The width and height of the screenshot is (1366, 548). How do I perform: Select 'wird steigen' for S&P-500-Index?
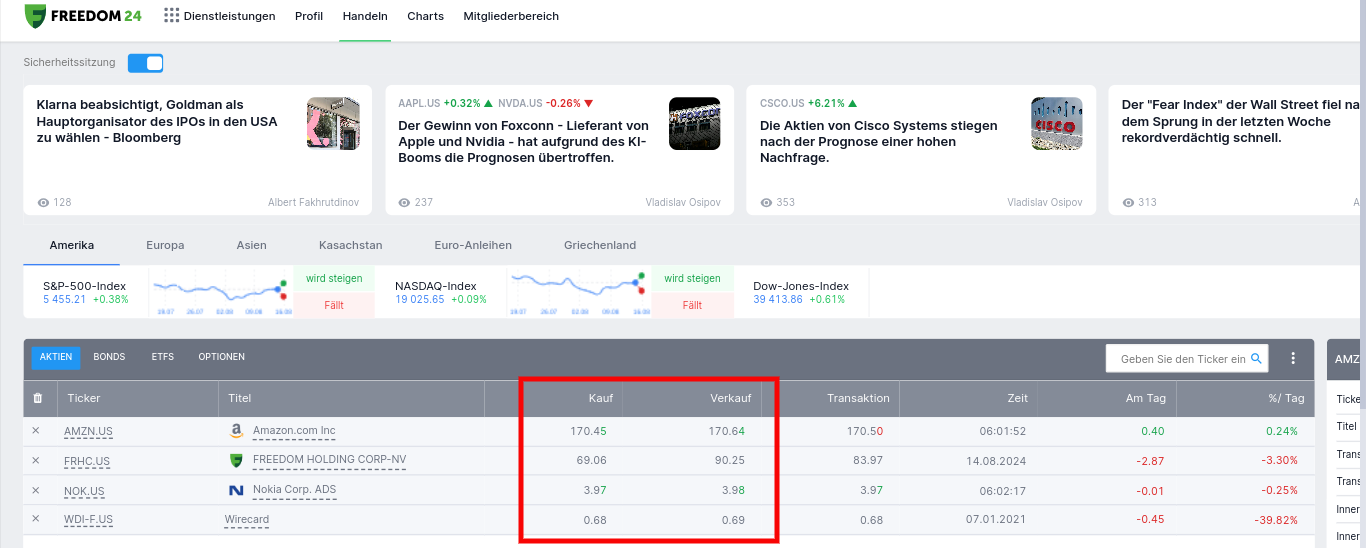click(x=335, y=278)
